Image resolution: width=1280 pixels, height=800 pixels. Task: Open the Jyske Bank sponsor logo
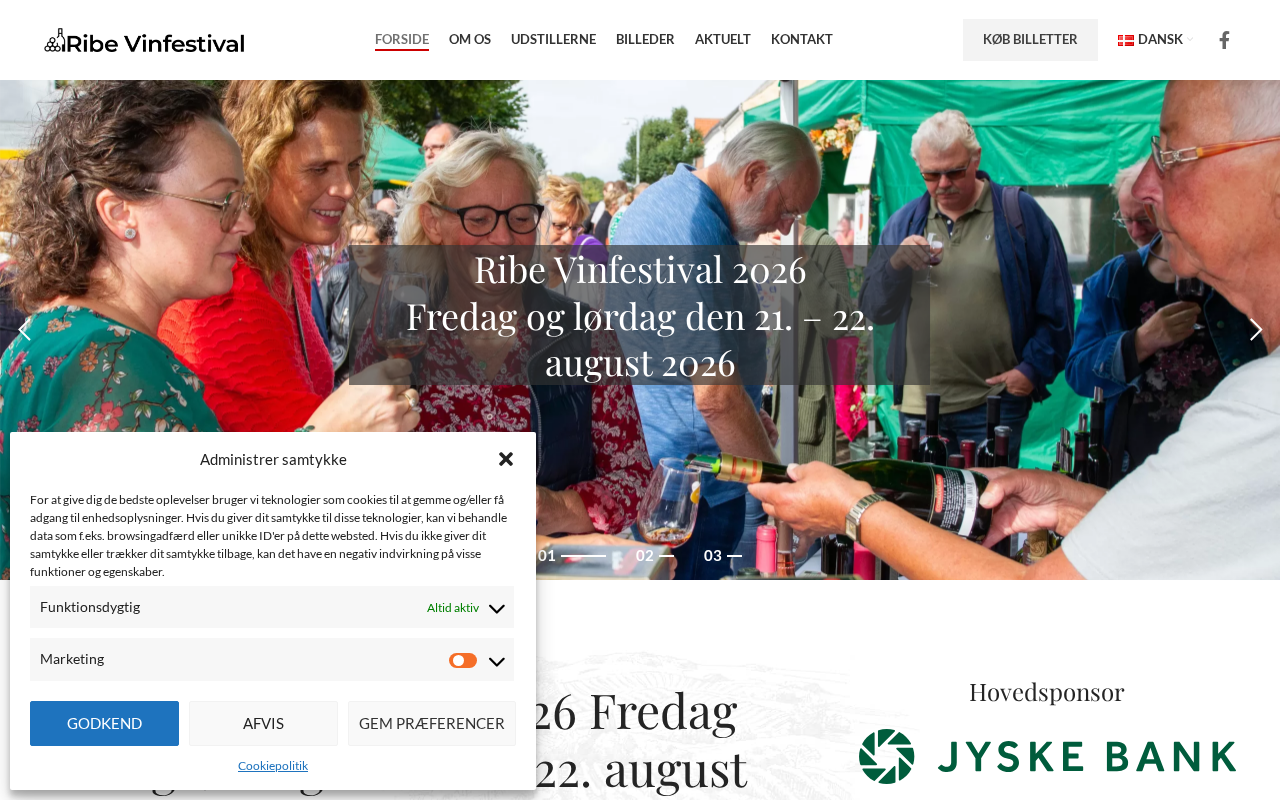coord(1047,756)
